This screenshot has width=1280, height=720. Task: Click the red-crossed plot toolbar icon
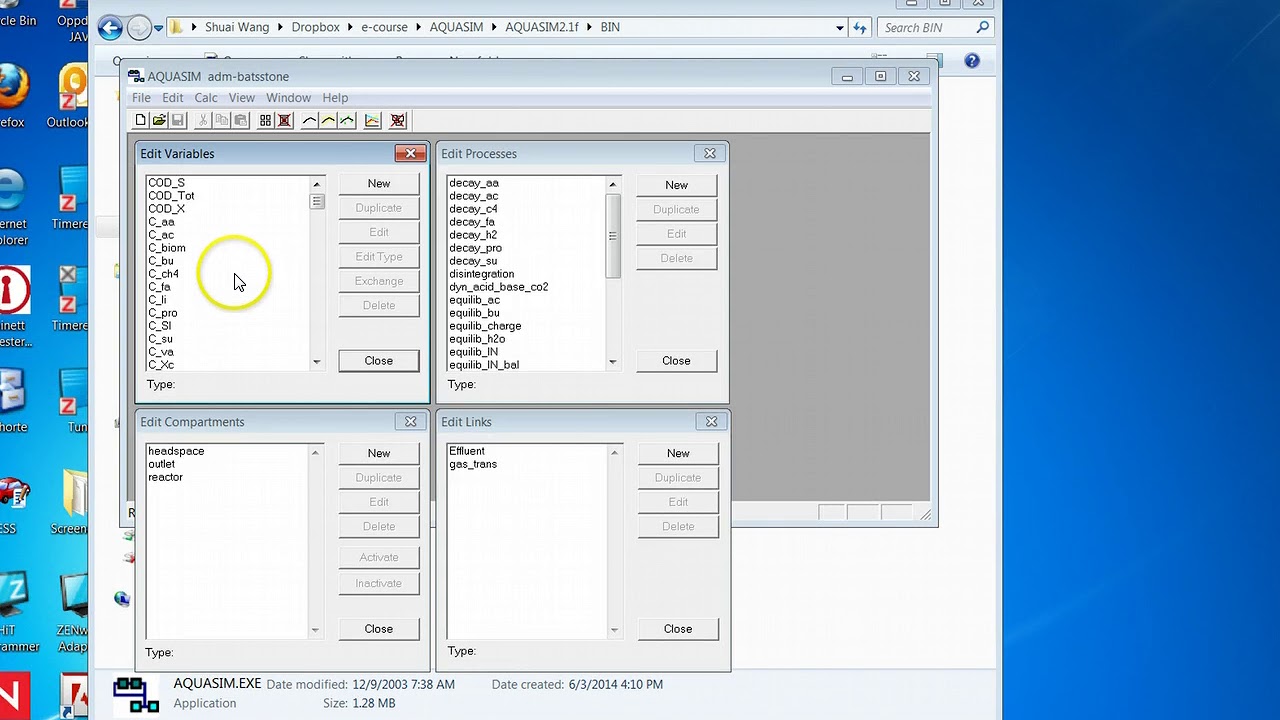[398, 120]
